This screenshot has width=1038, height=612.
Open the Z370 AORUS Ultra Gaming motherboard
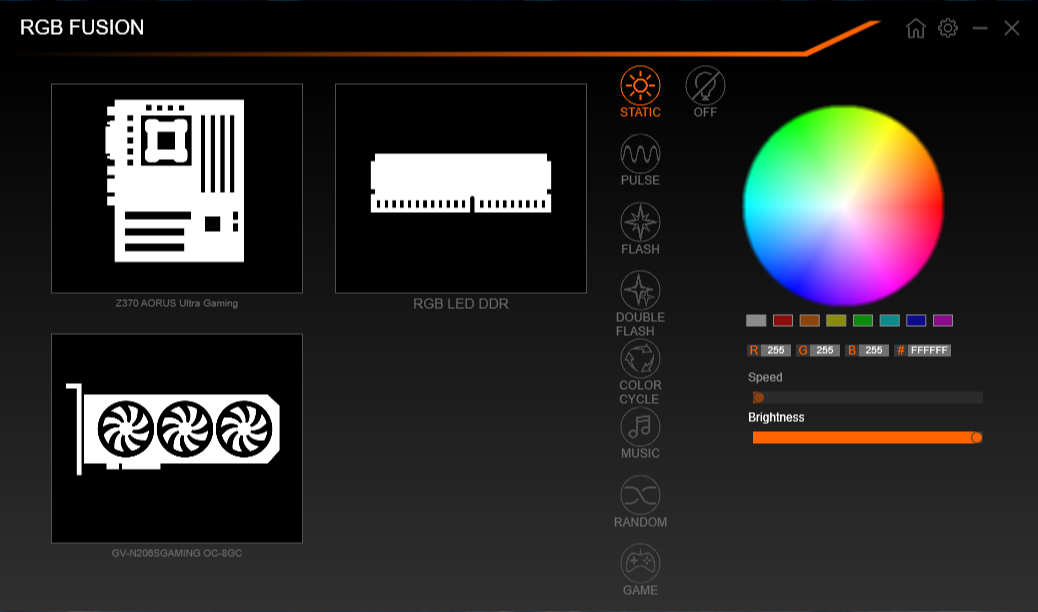click(x=177, y=188)
